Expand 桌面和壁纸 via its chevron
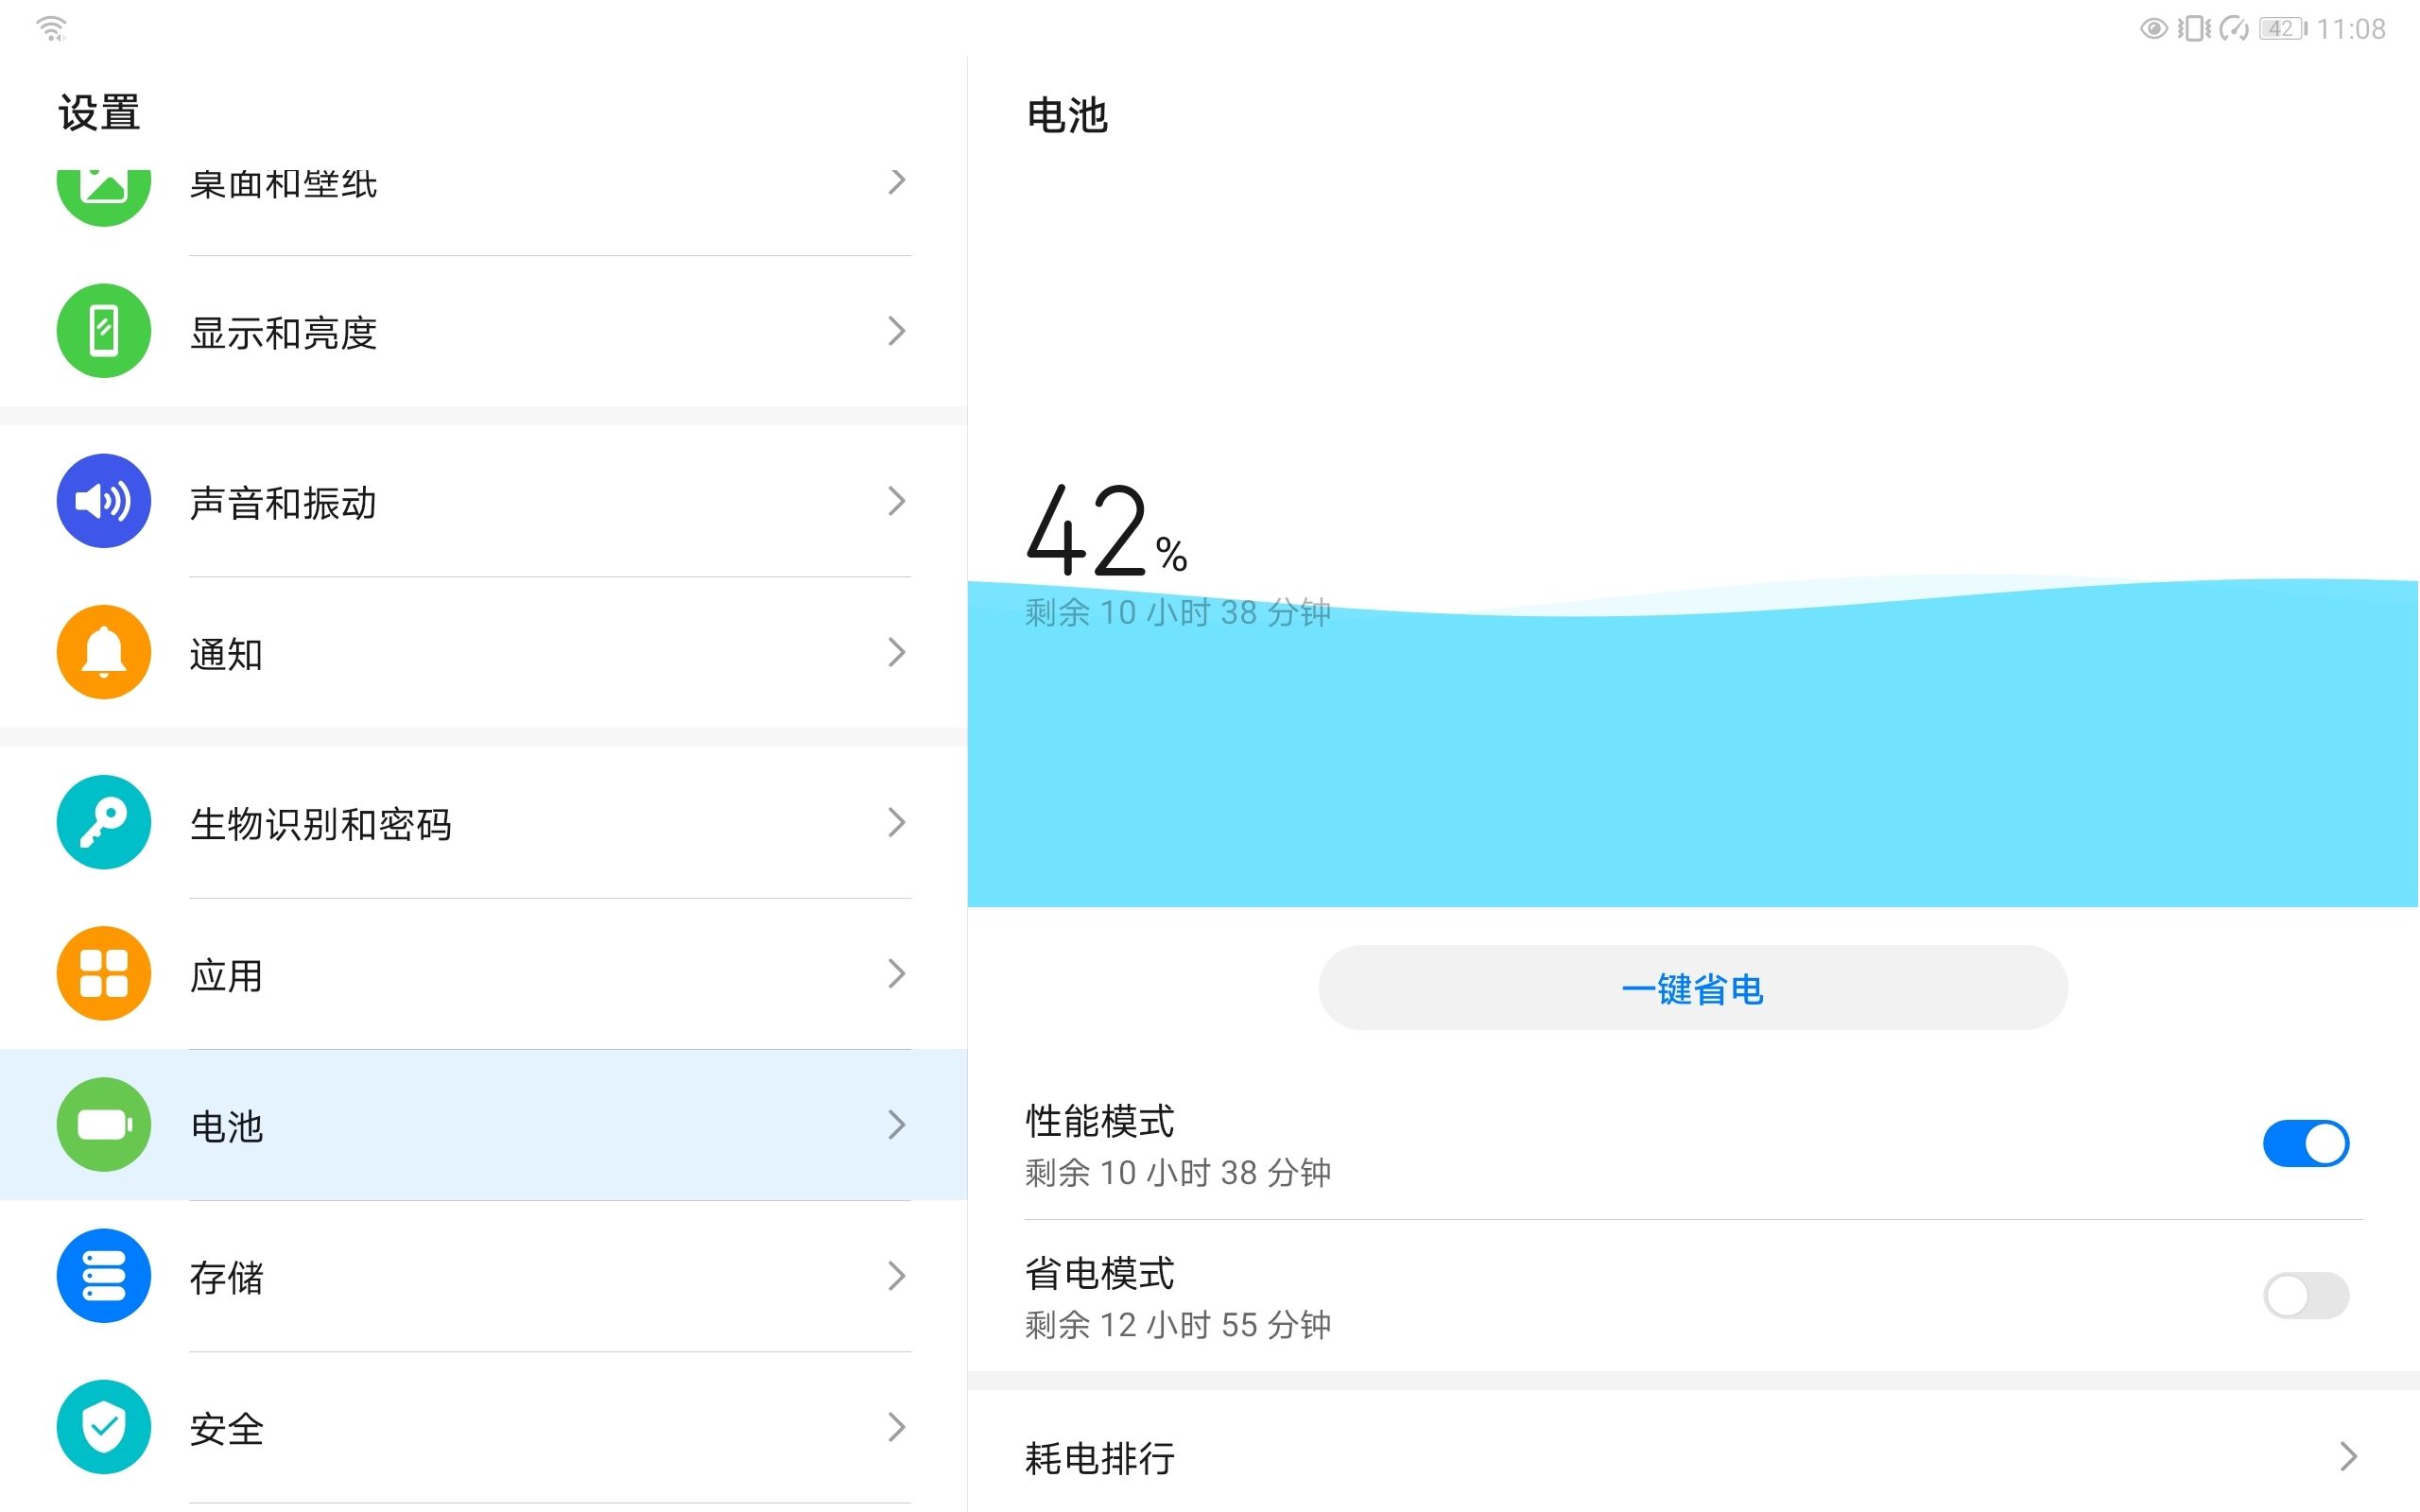2420x1512 pixels. point(897,181)
